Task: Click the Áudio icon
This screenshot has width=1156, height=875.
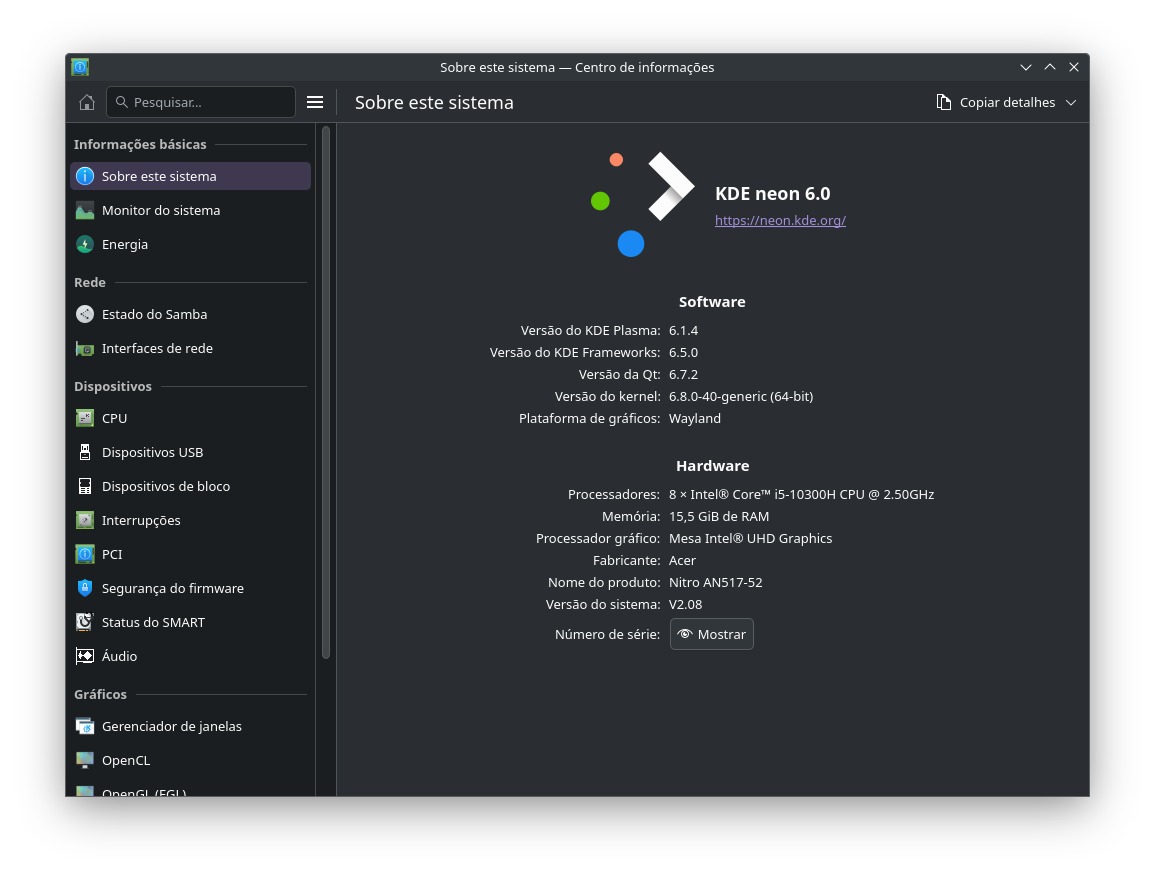Action: click(x=85, y=655)
